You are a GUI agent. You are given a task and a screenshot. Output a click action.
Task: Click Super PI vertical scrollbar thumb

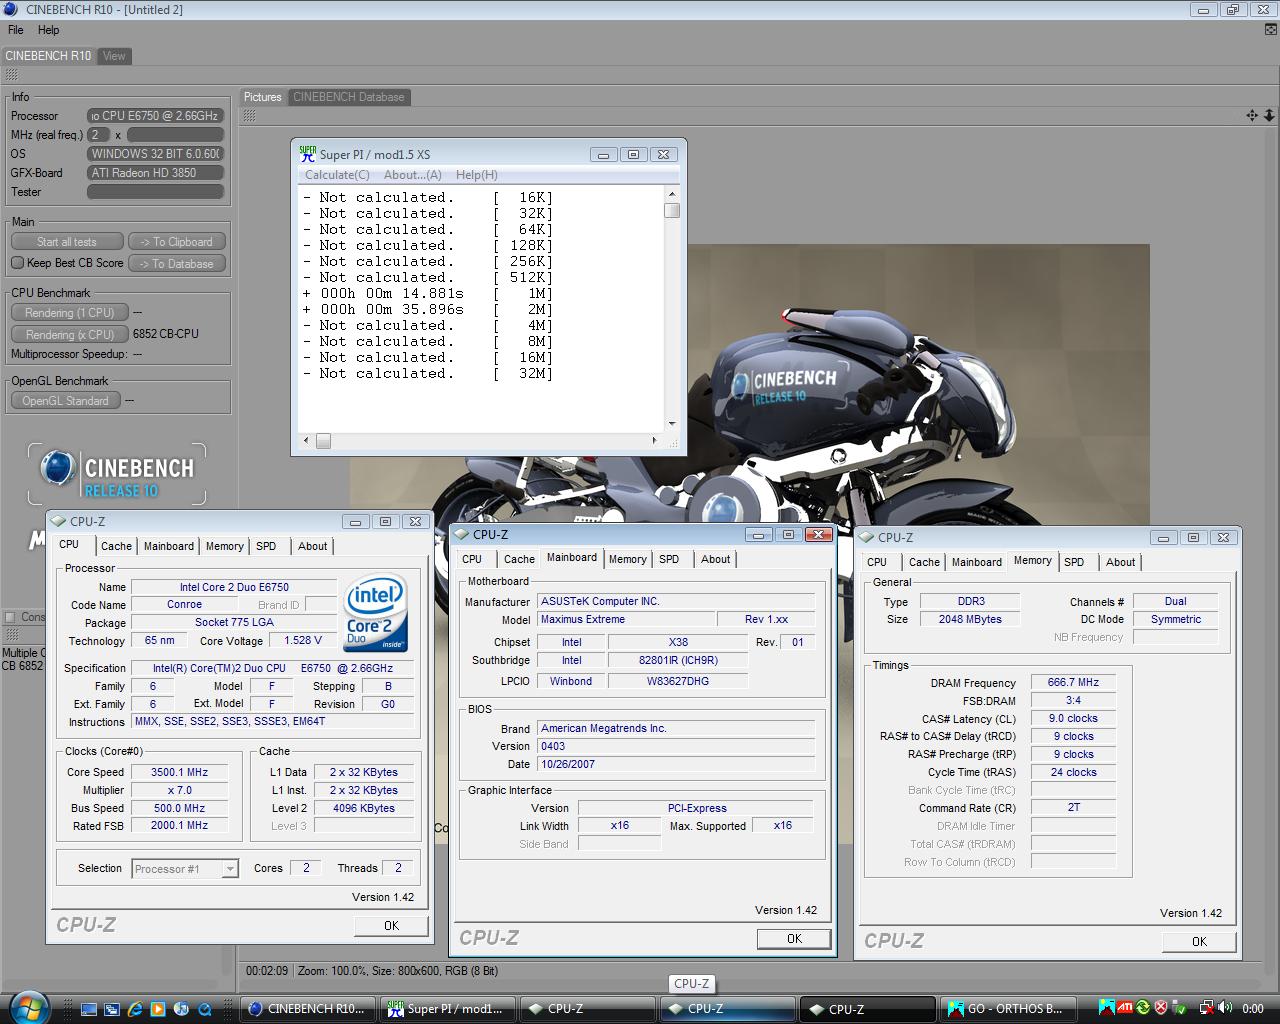pyautogui.click(x=672, y=210)
